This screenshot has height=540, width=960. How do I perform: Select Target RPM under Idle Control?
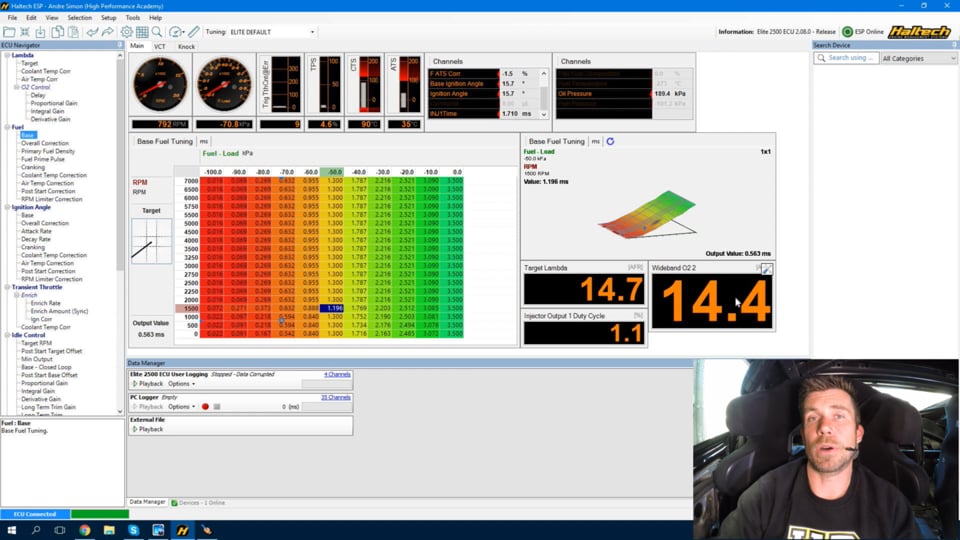click(36, 343)
